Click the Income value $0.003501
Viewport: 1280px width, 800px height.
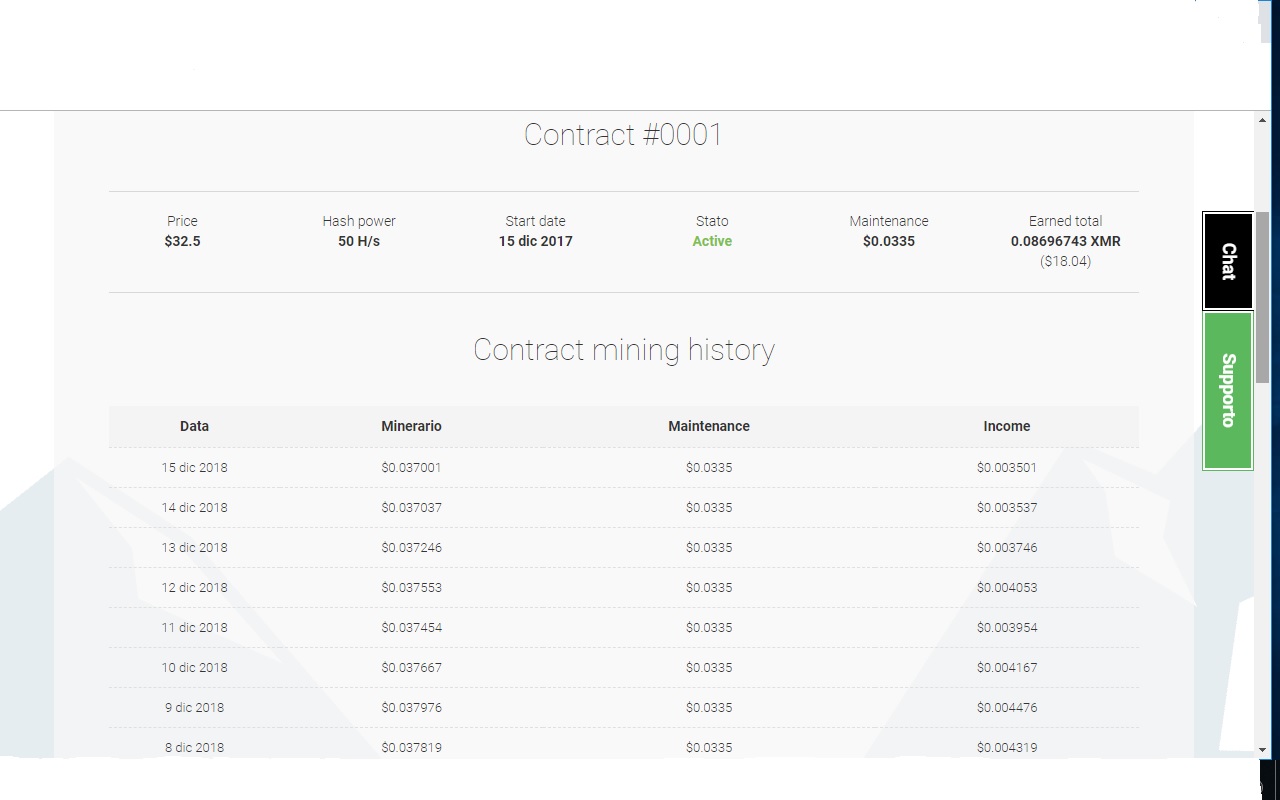1007,467
